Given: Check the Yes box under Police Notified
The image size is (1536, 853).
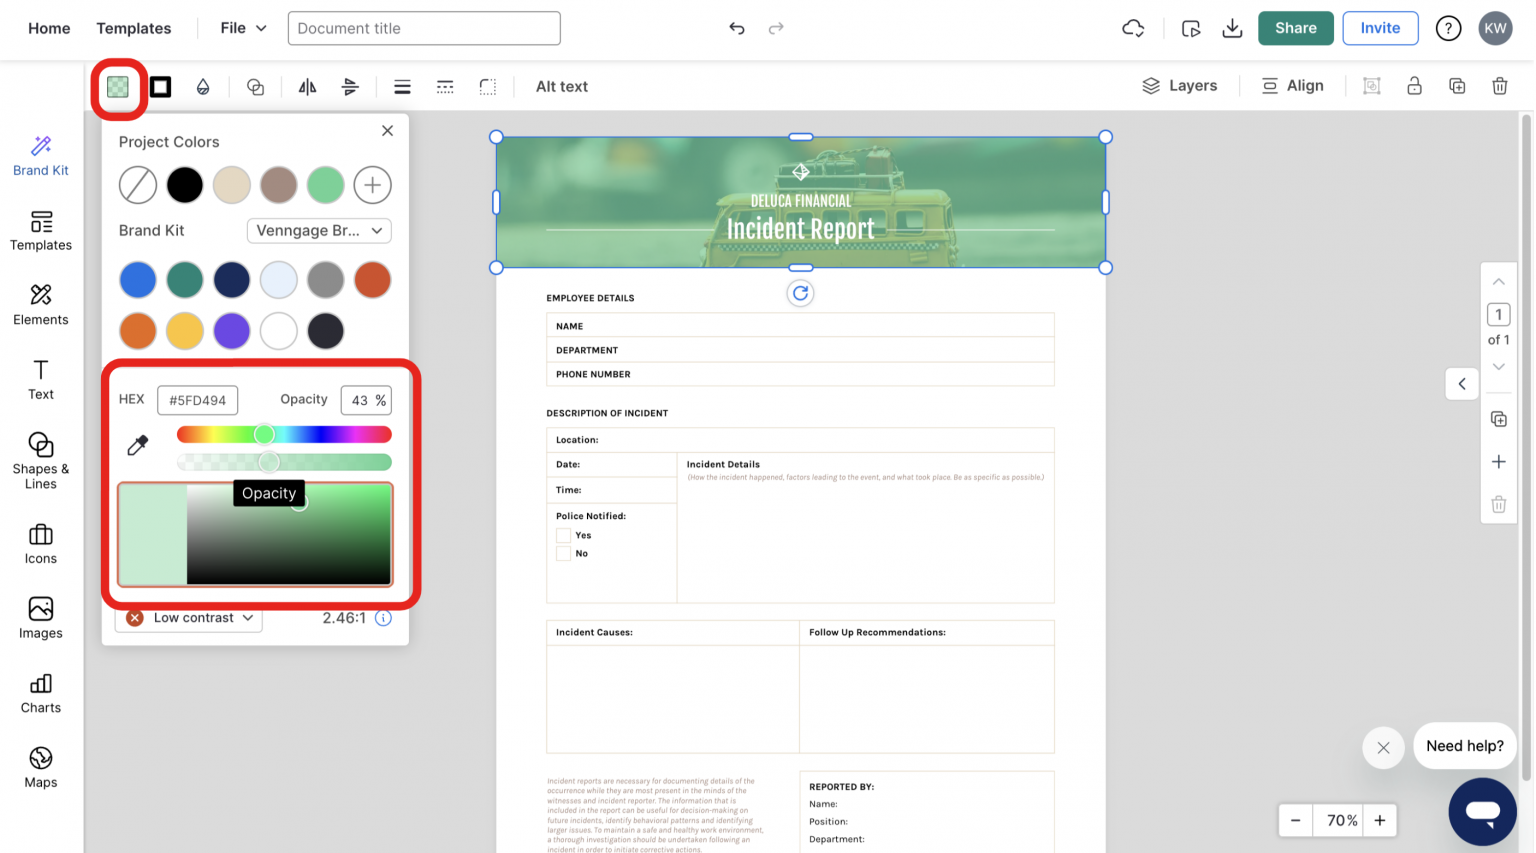Looking at the screenshot, I should click(563, 535).
